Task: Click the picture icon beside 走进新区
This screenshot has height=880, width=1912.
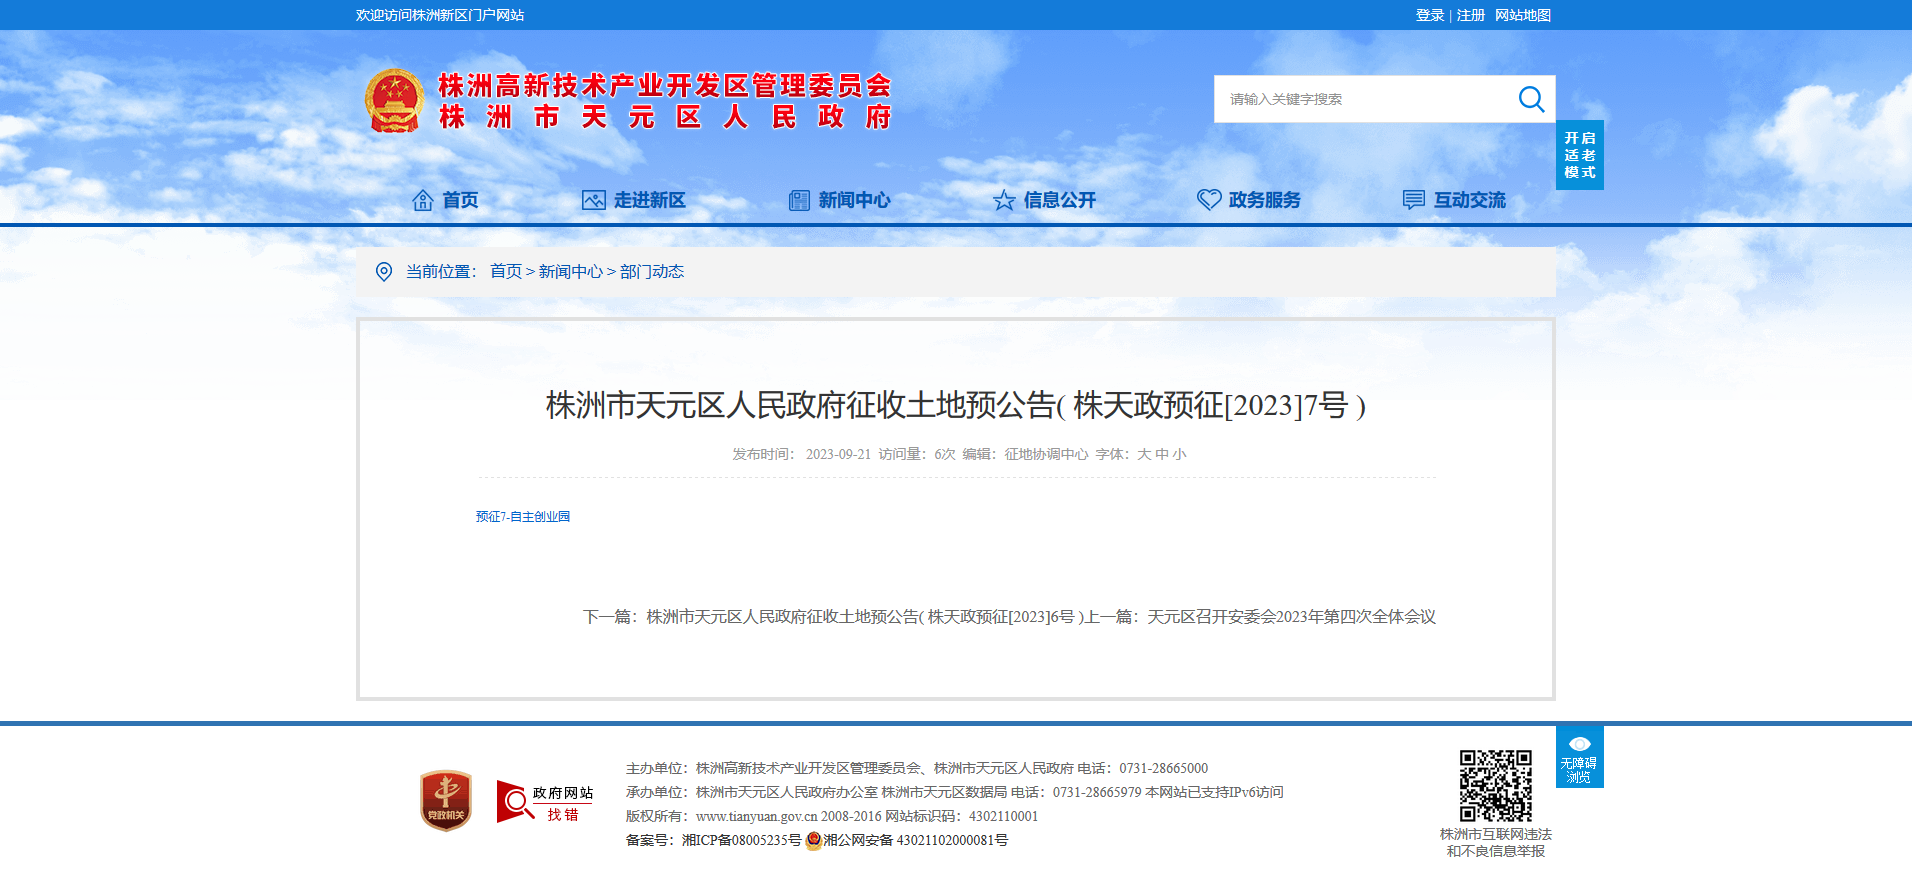Action: tap(594, 200)
